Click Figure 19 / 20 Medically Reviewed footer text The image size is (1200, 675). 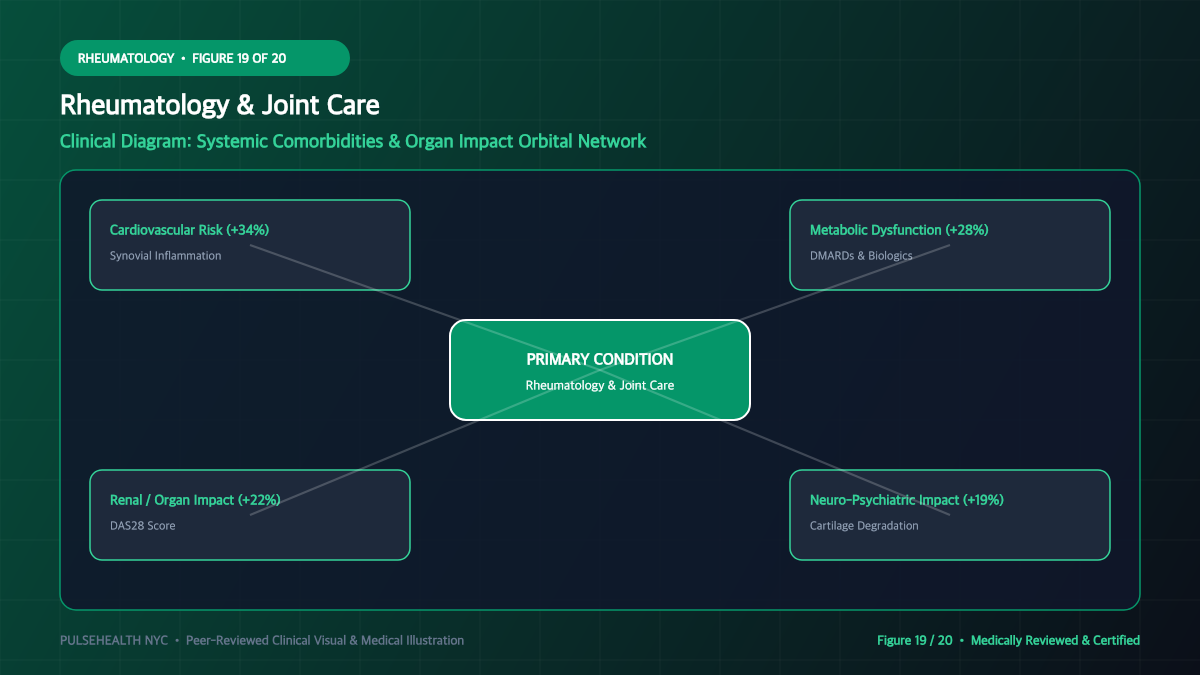(1008, 640)
